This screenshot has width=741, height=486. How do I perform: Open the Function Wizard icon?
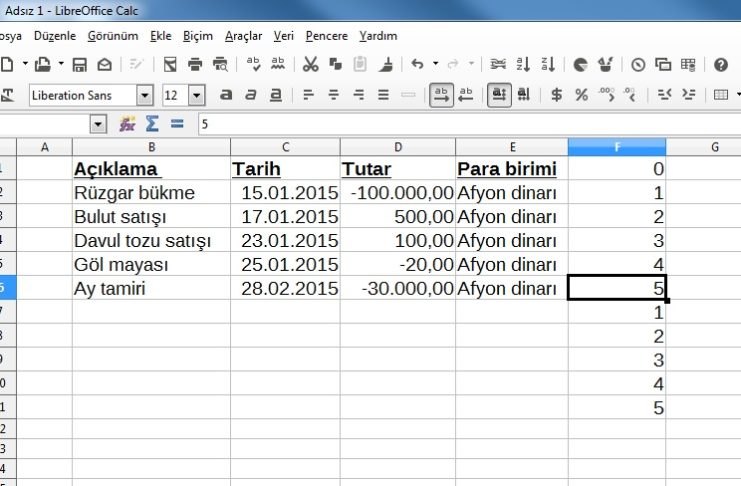(127, 124)
